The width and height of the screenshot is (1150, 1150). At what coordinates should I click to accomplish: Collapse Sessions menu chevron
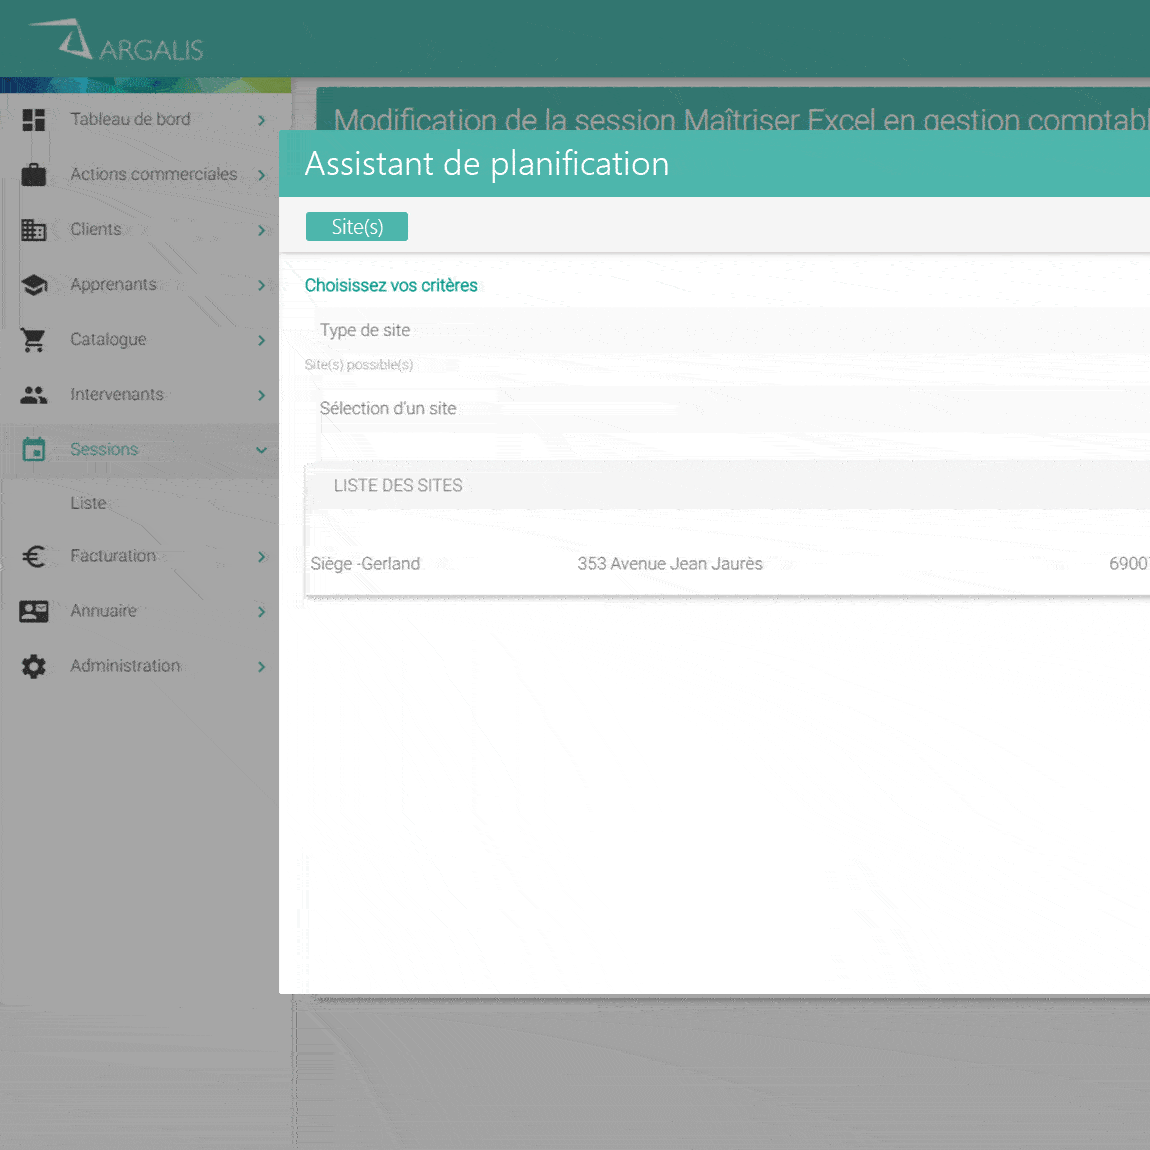click(262, 450)
